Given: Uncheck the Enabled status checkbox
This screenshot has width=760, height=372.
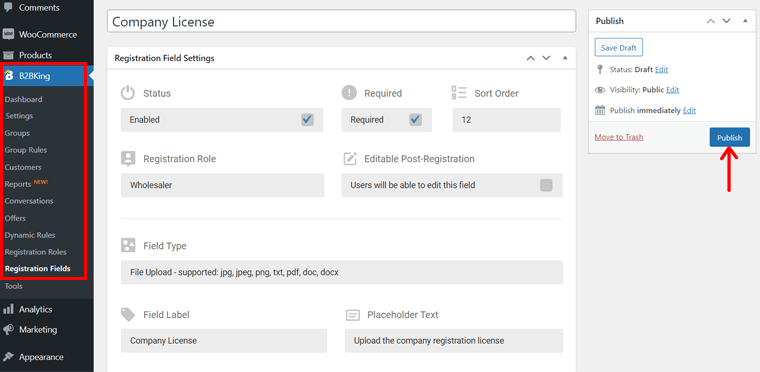Looking at the screenshot, I should (x=307, y=120).
